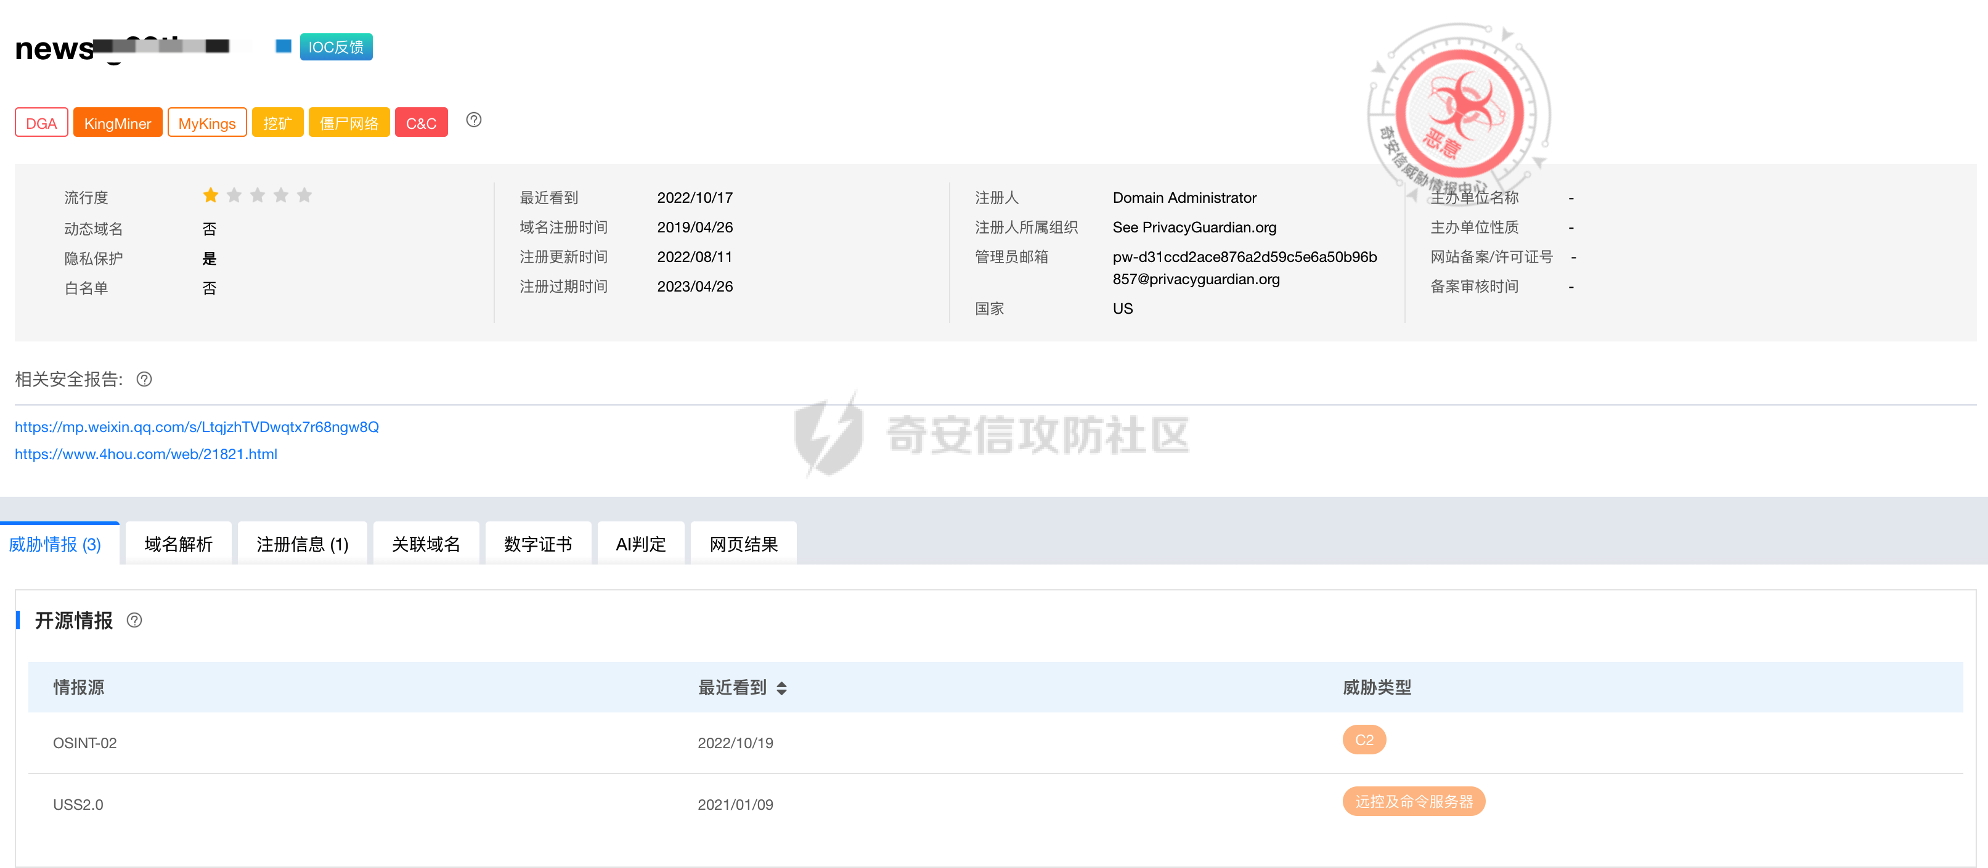The image size is (1988, 868).
Task: Click the 隐私保护 label
Action: coord(94,258)
